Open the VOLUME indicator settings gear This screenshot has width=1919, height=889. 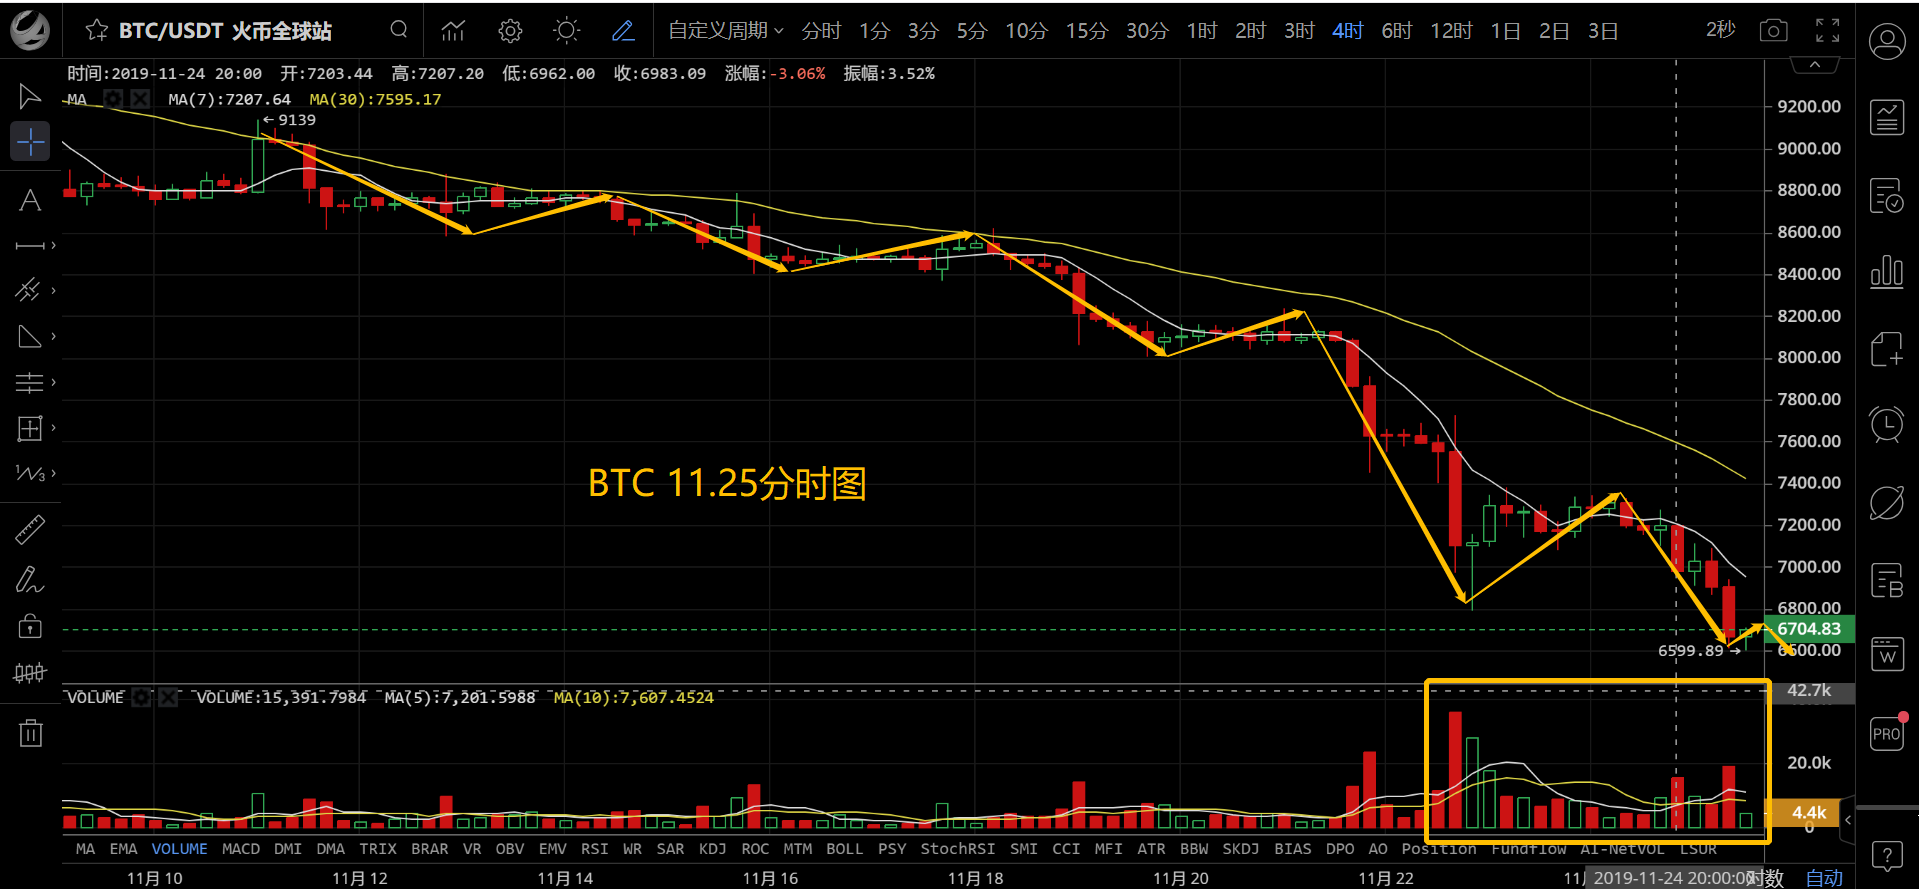[141, 697]
